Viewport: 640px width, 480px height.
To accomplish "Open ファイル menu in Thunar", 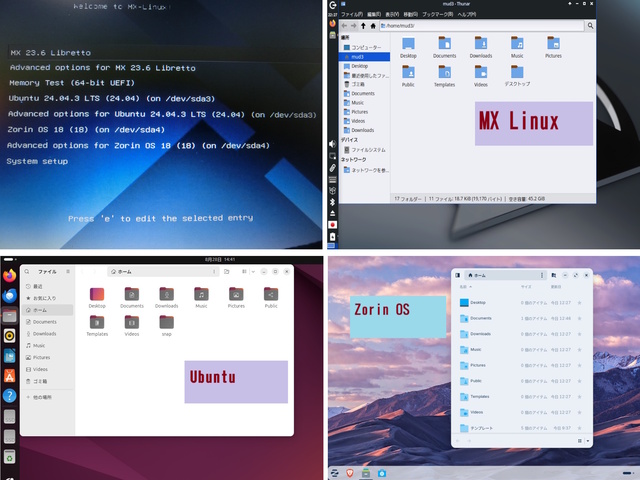I will pos(352,14).
